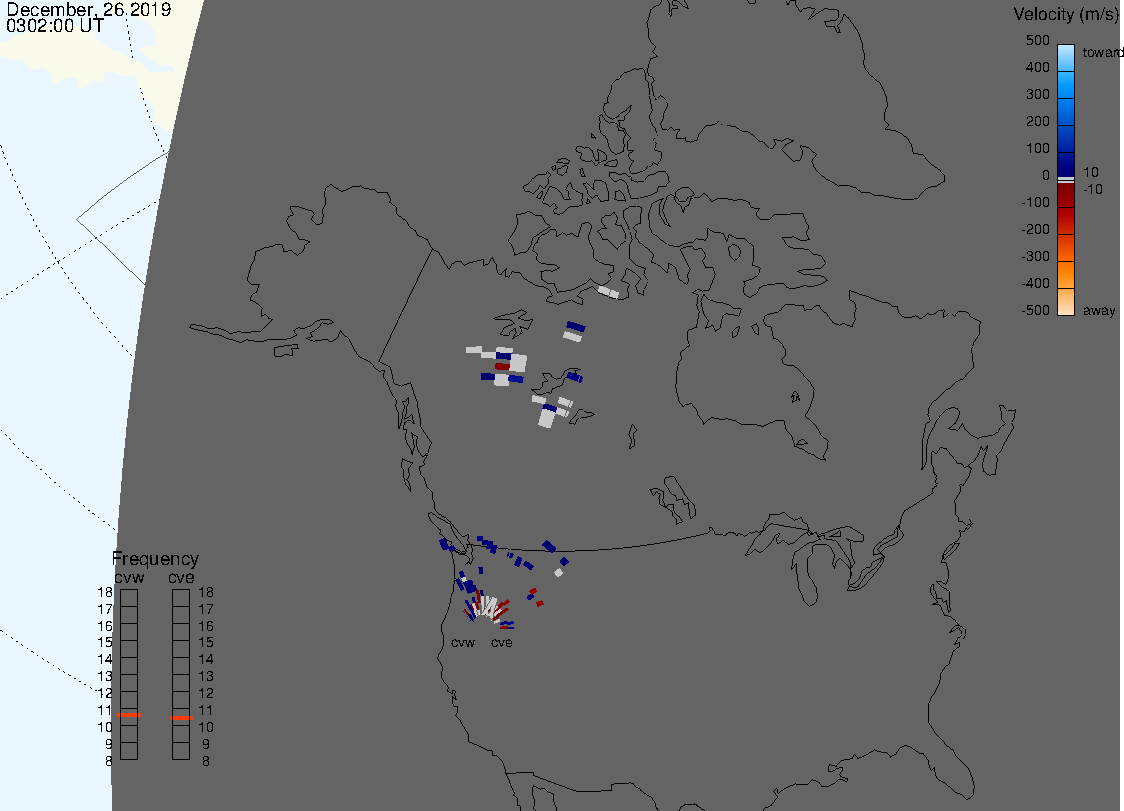Select 11 on the cvw frequency scale
Screen dimensions: 1124x811
(x=105, y=710)
